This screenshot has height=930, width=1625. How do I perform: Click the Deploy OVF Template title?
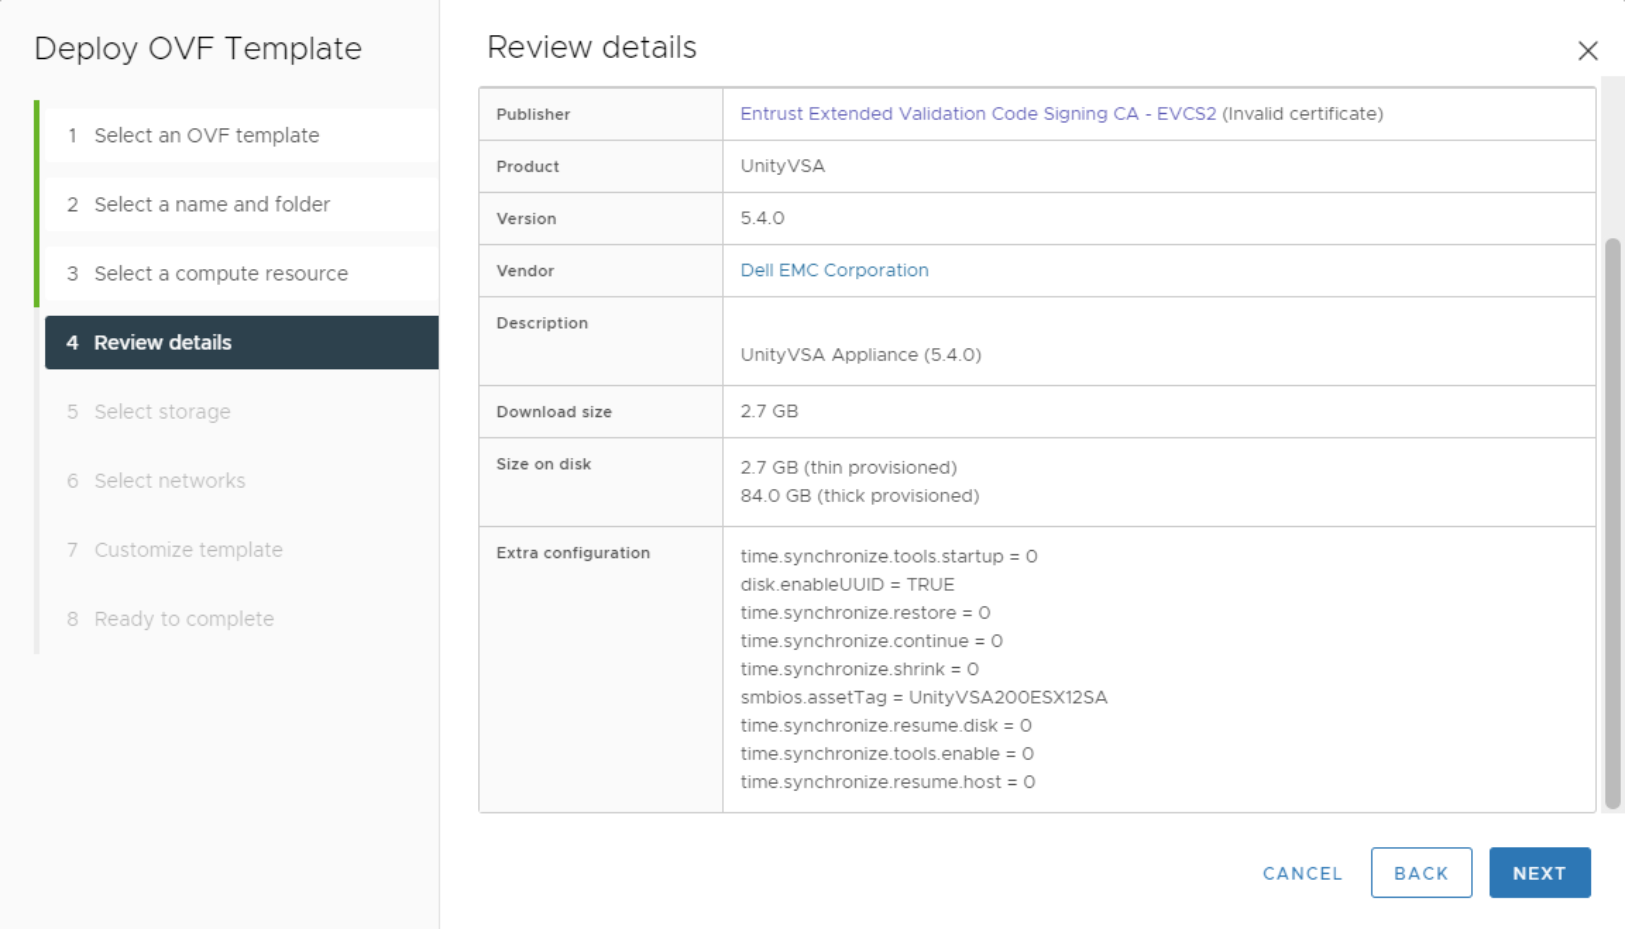pyautogui.click(x=198, y=48)
